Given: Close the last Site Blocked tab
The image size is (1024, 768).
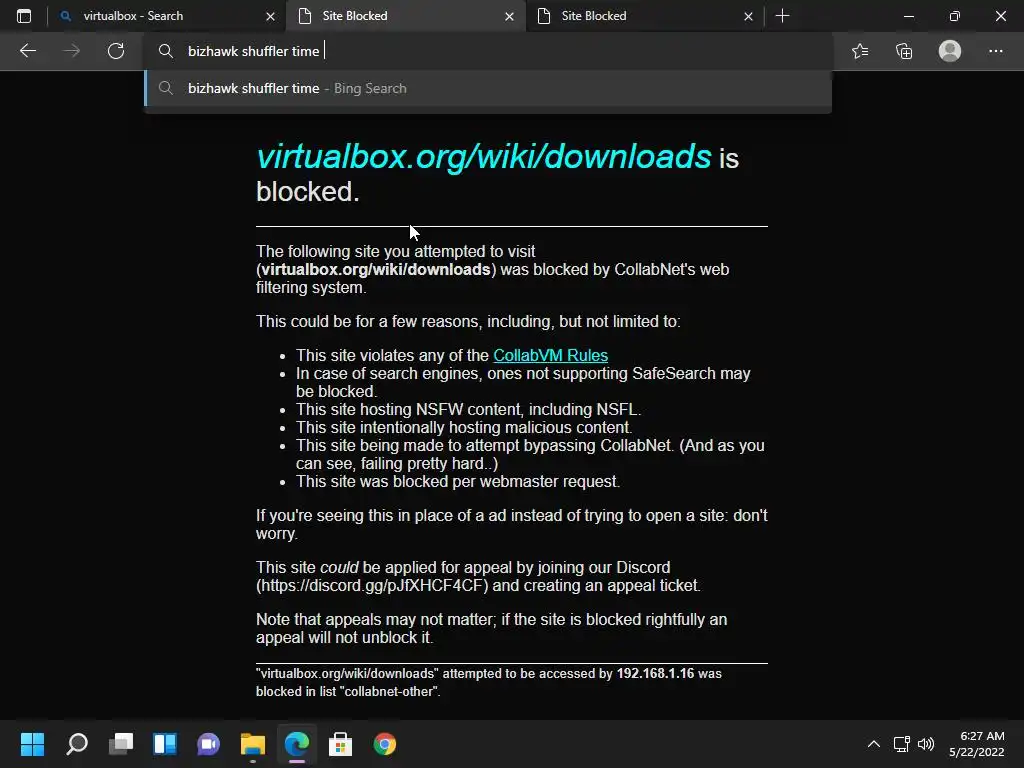Looking at the screenshot, I should tap(748, 16).
